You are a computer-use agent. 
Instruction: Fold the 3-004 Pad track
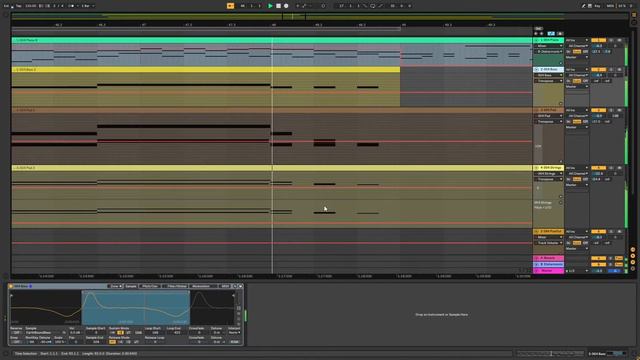[x=537, y=111]
